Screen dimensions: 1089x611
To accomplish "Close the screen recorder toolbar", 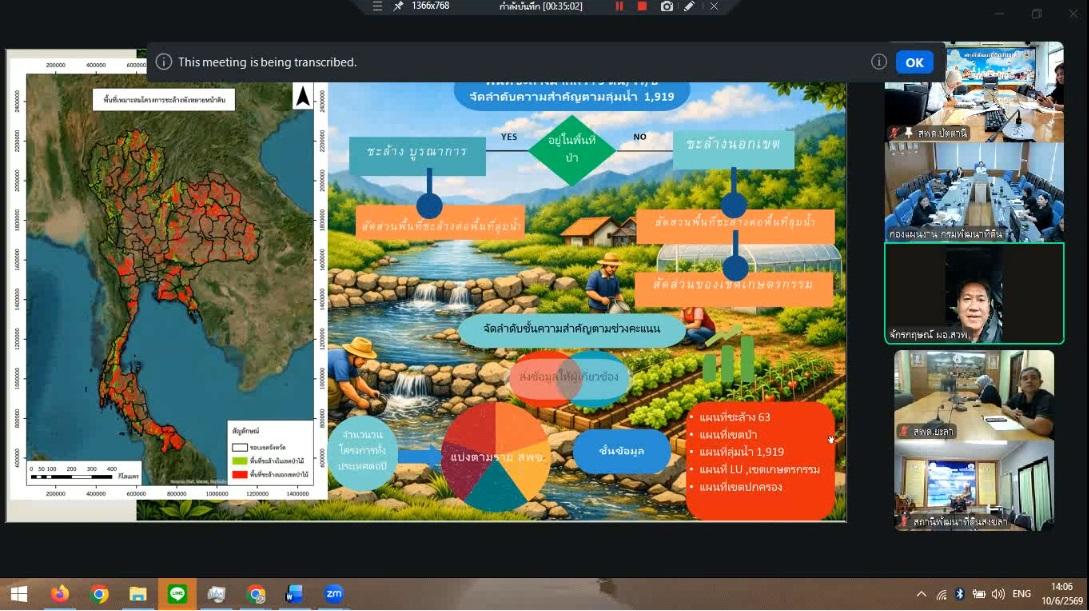I will click(713, 6).
